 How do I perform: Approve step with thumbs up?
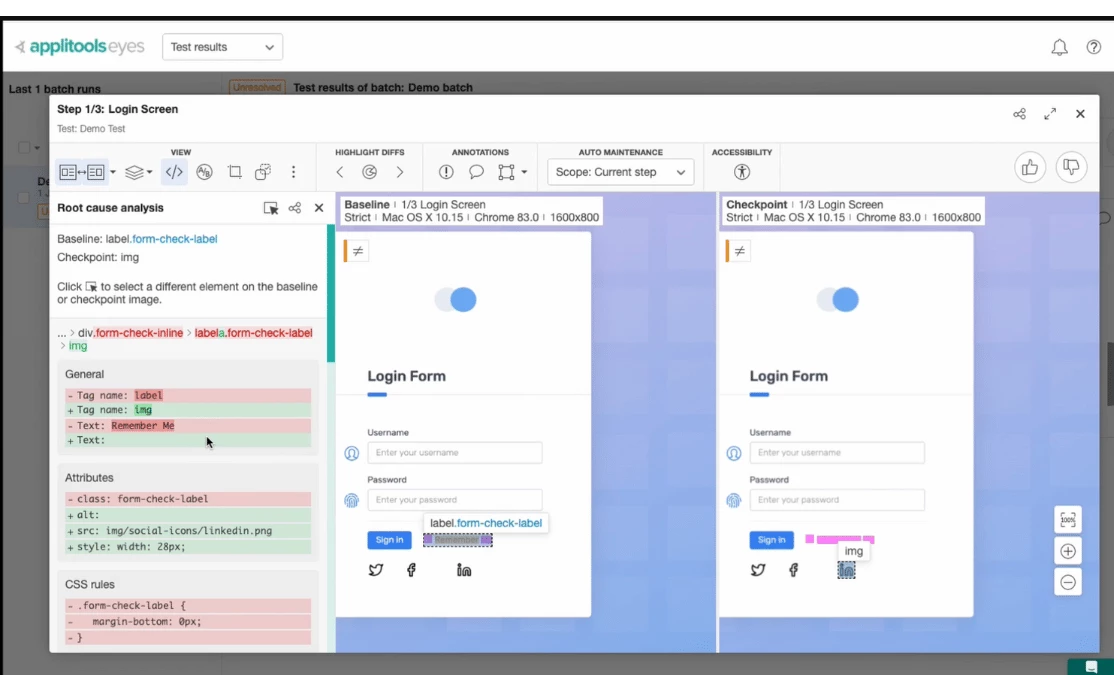click(1029, 168)
